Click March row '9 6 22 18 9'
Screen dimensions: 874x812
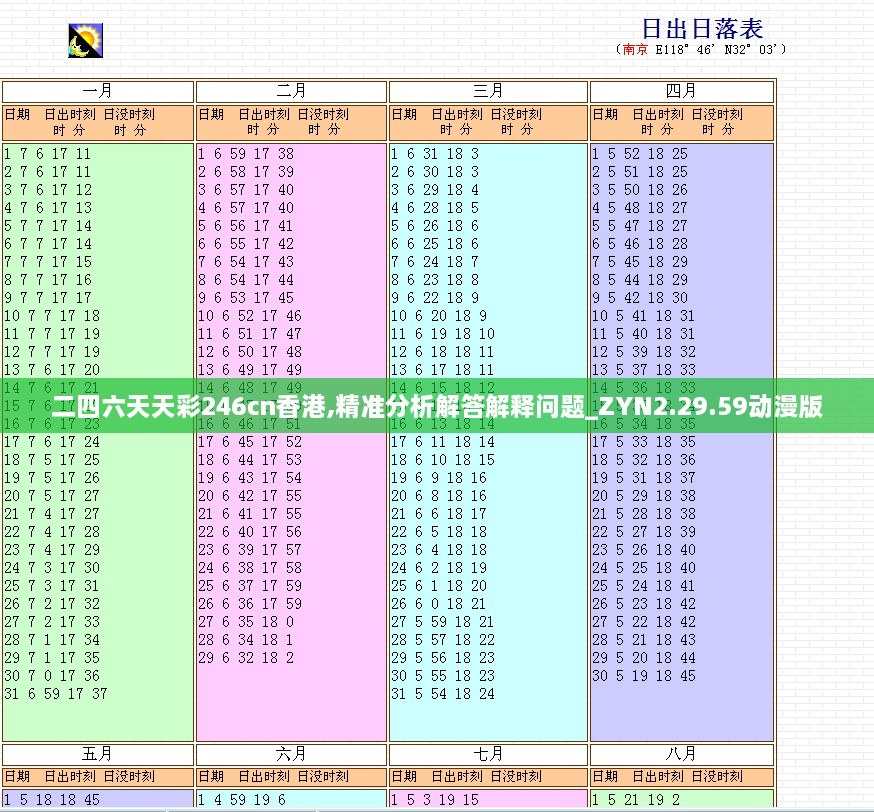pos(435,298)
